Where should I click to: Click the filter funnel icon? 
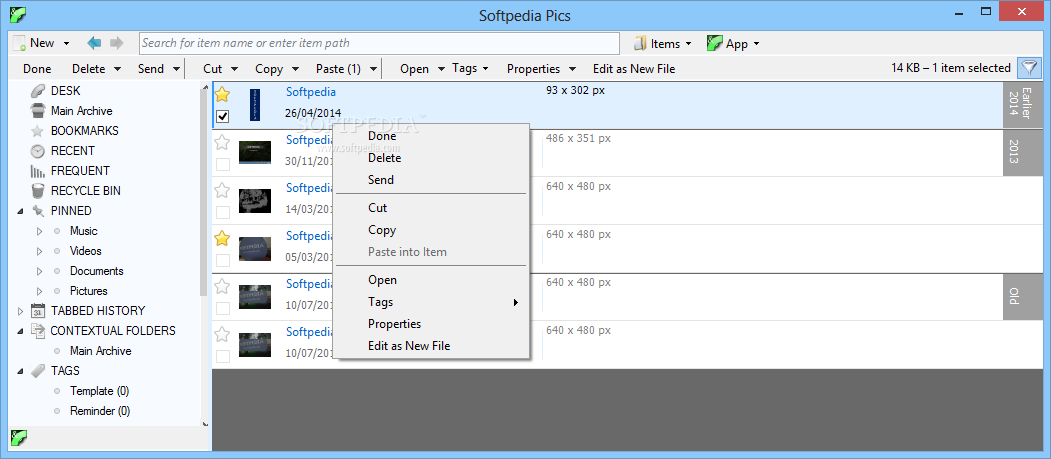pos(1029,68)
